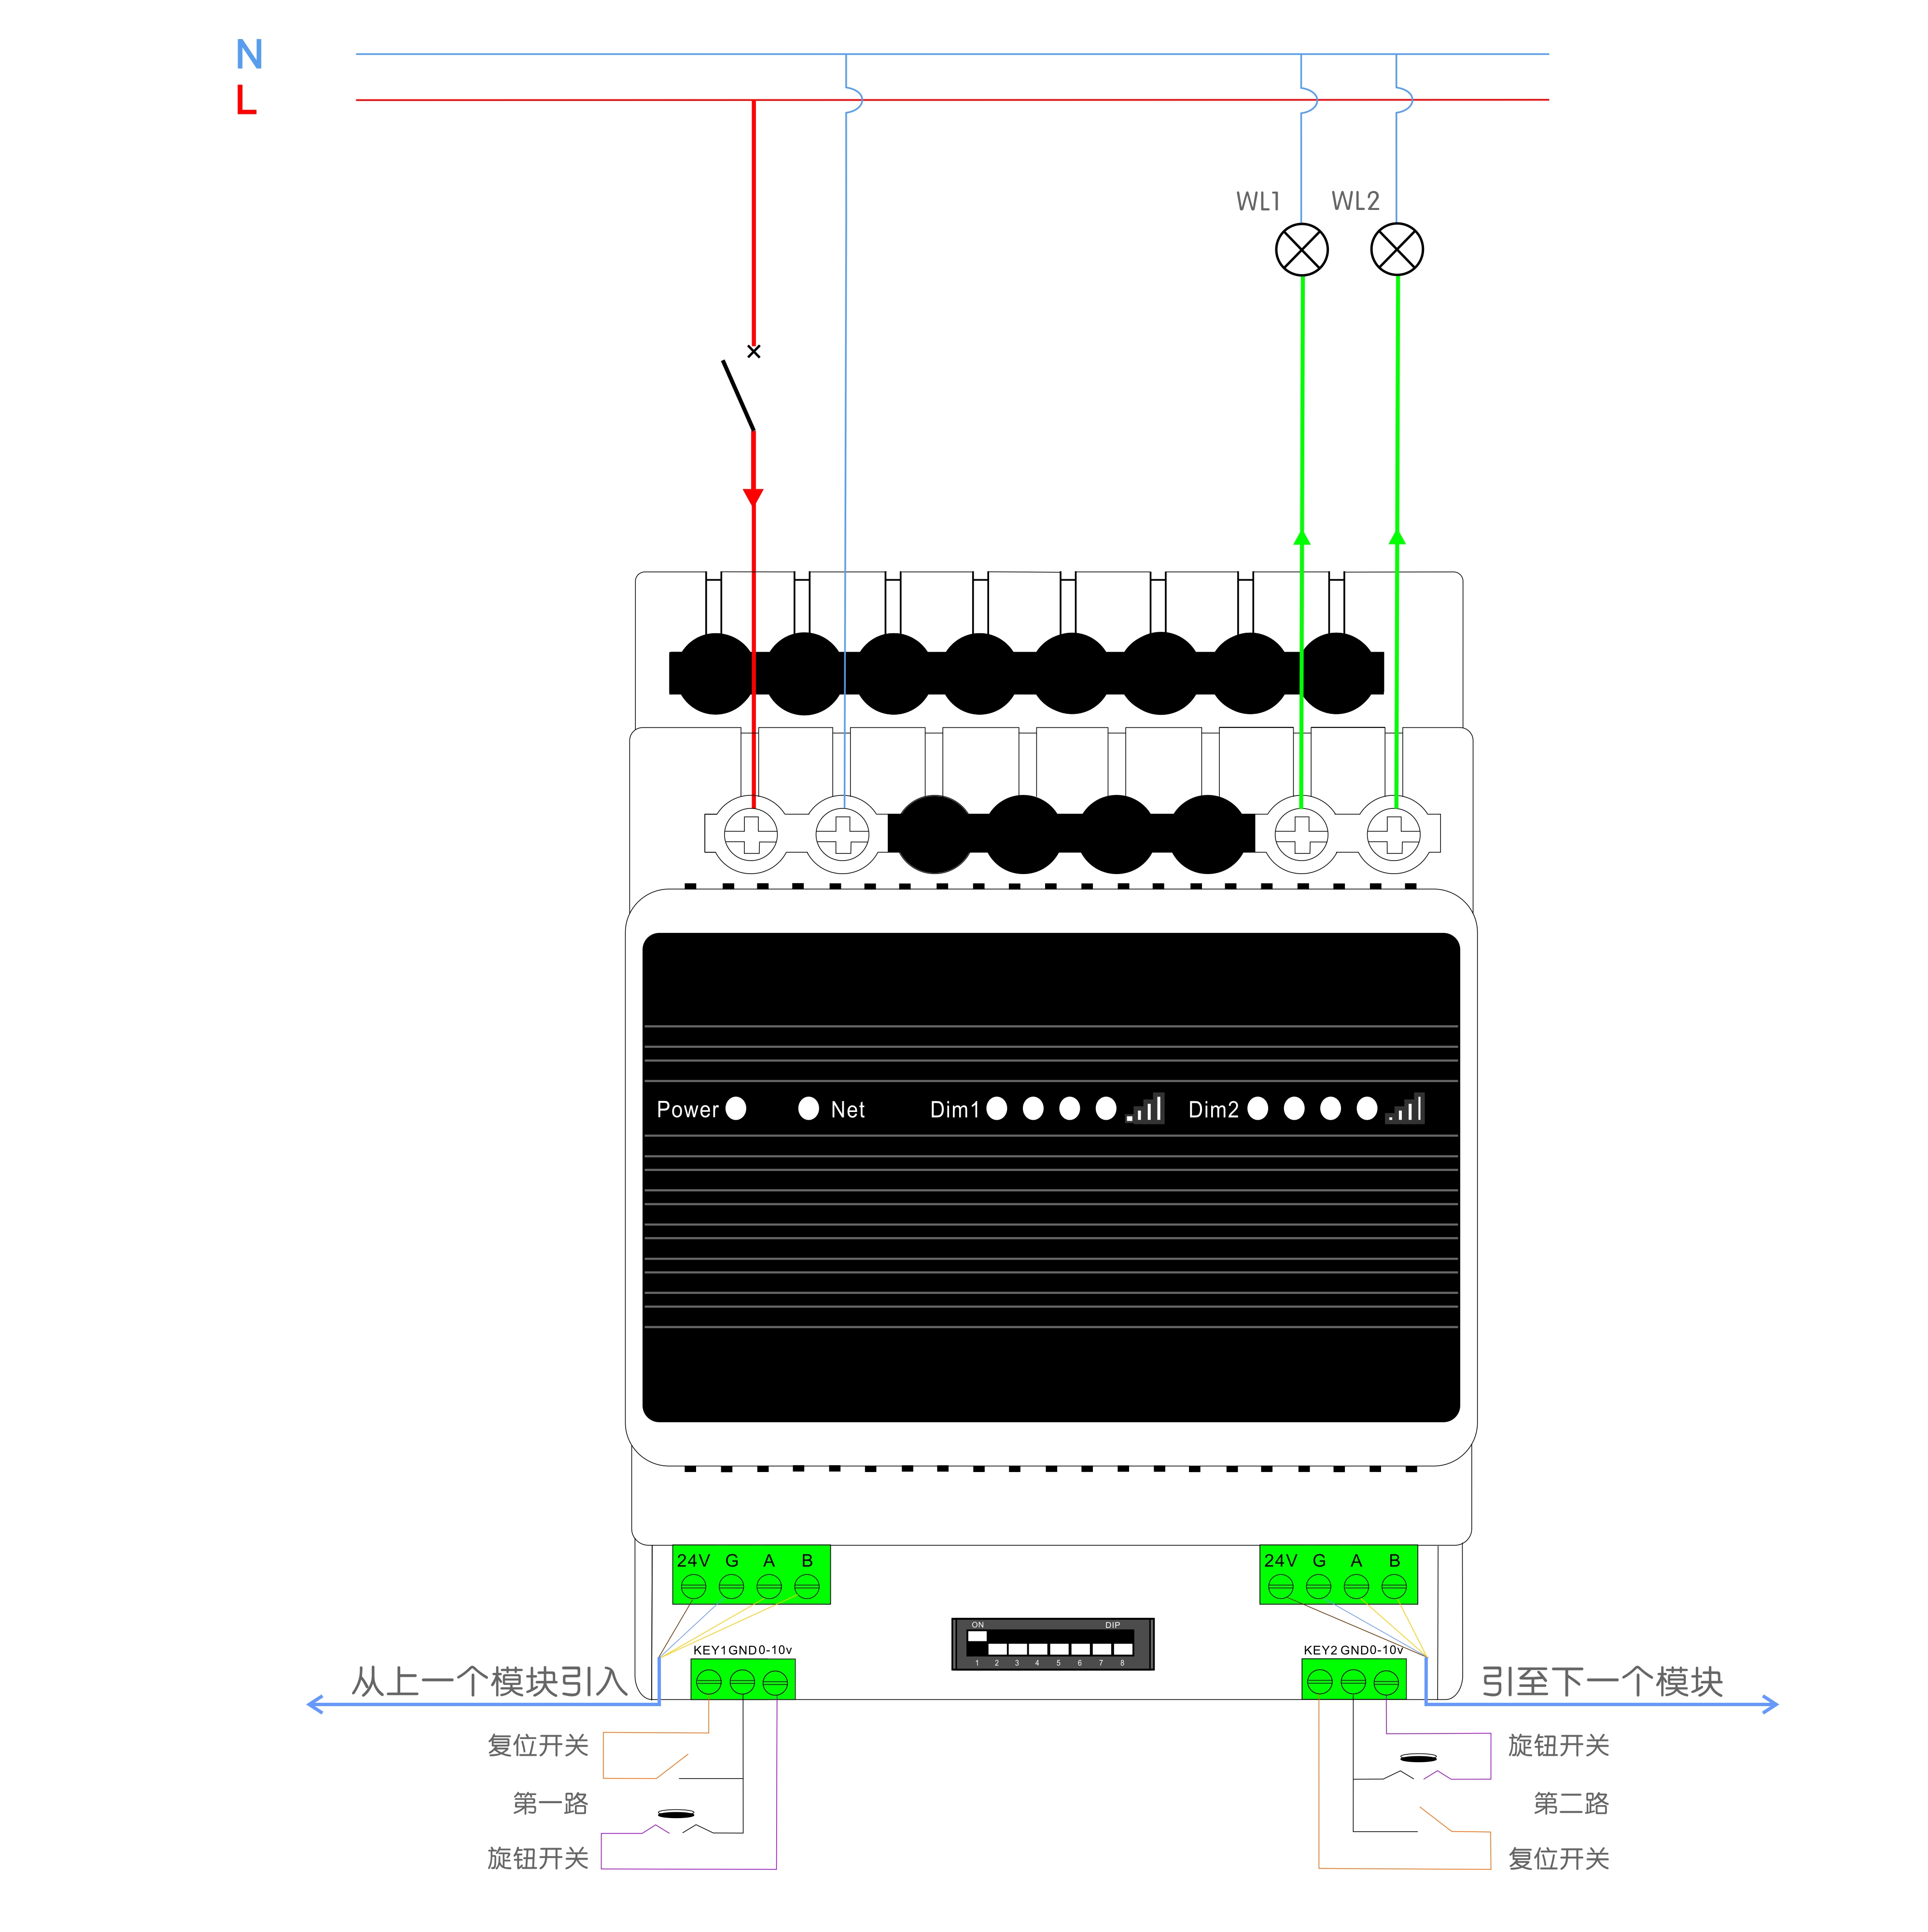
Task: Click the Dim2 label on the panel
Action: coord(1213,1109)
